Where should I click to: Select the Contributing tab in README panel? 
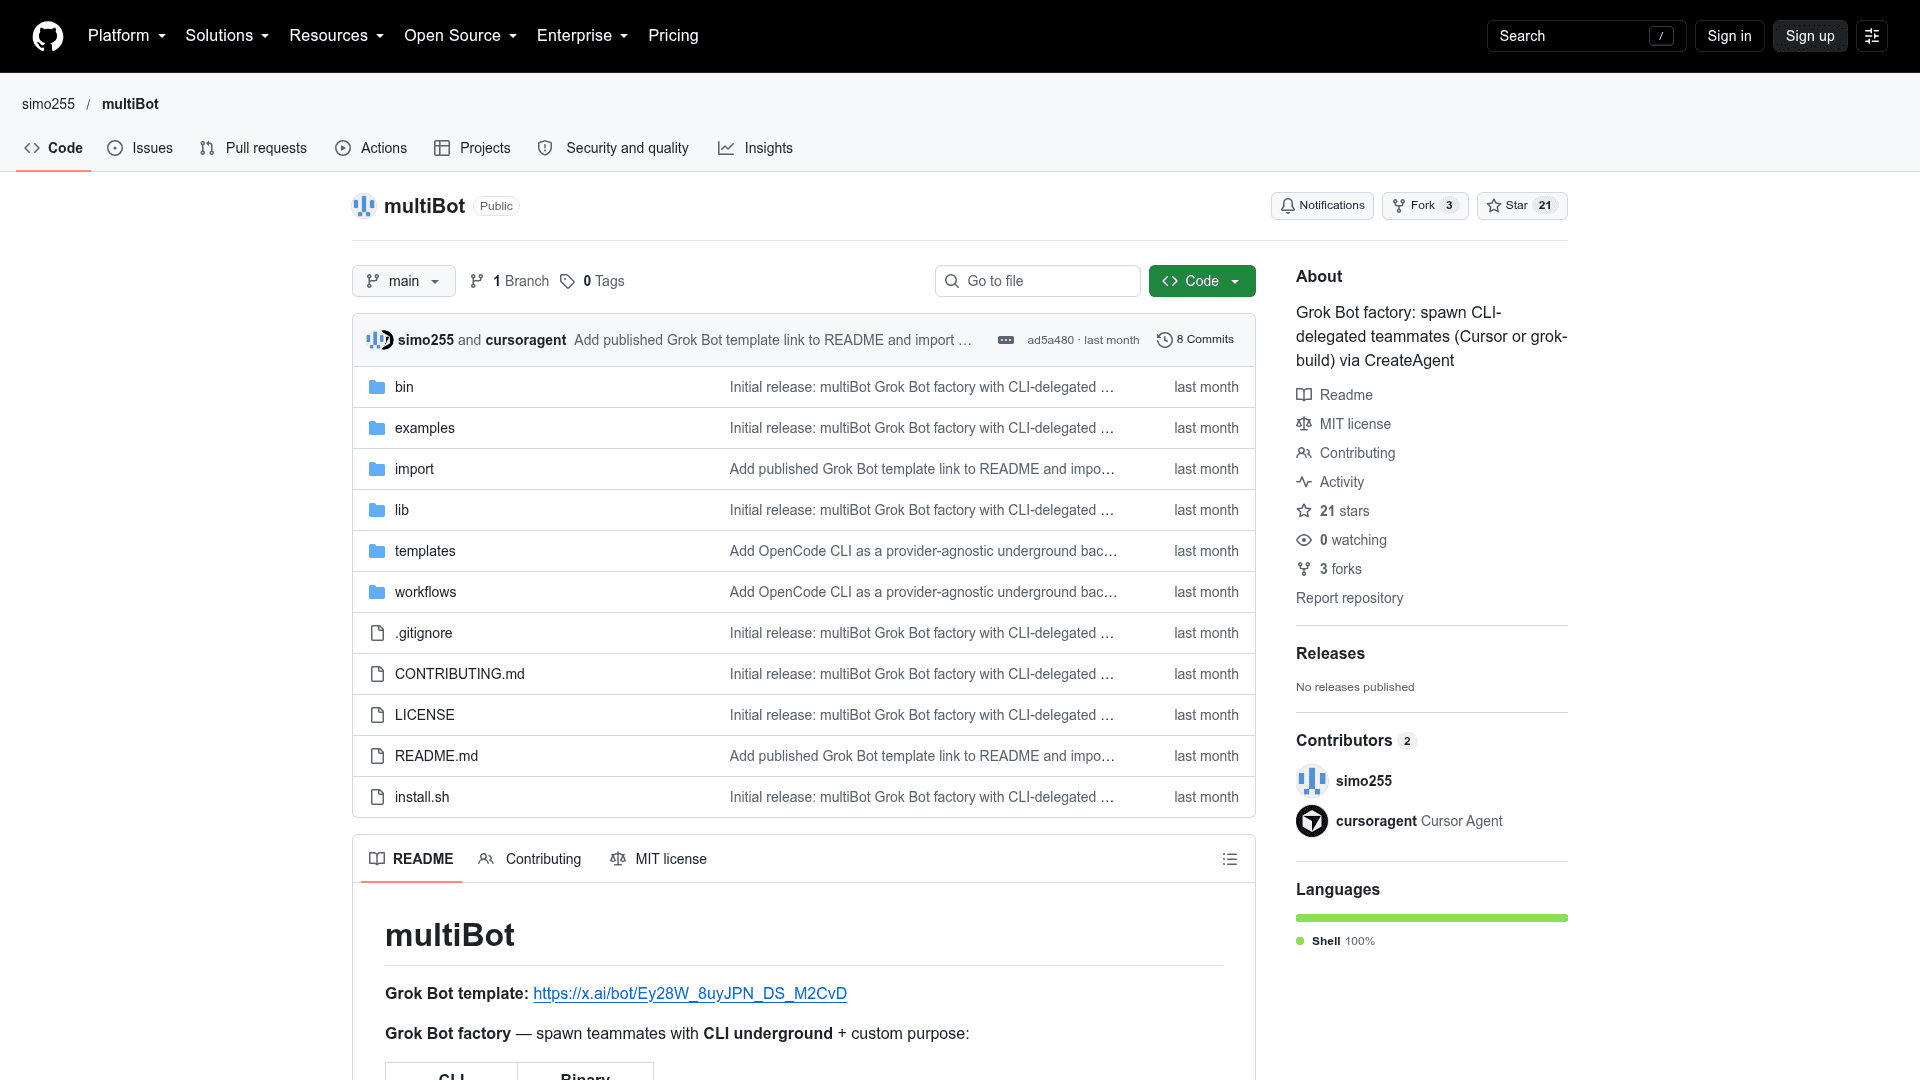pos(530,859)
